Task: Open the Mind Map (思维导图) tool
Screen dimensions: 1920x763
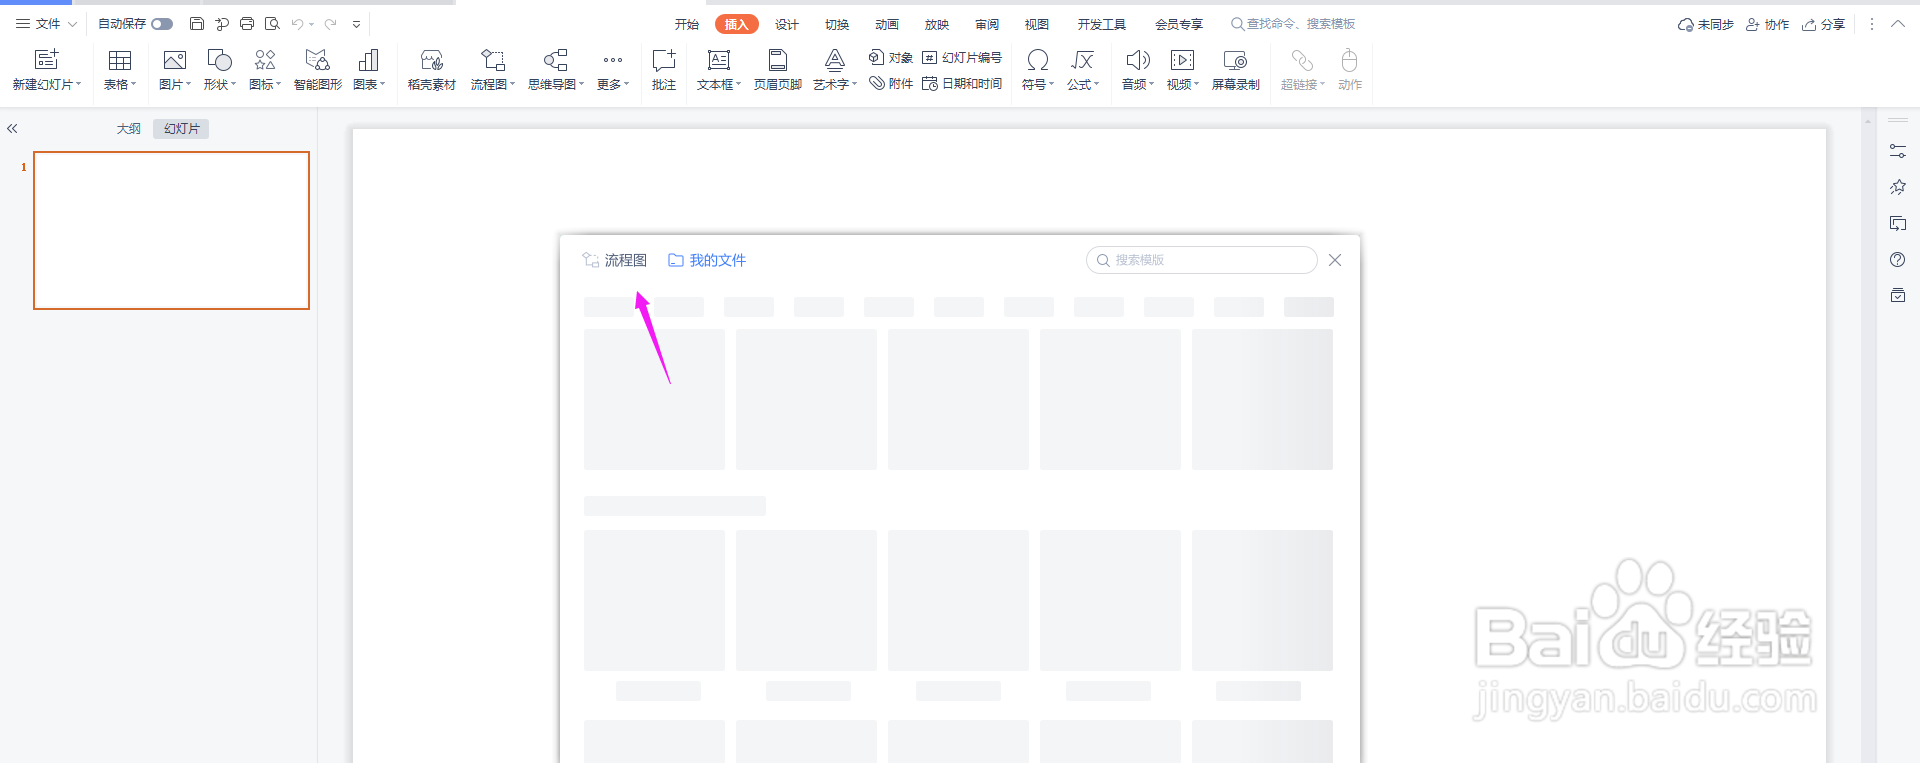Action: coord(556,70)
